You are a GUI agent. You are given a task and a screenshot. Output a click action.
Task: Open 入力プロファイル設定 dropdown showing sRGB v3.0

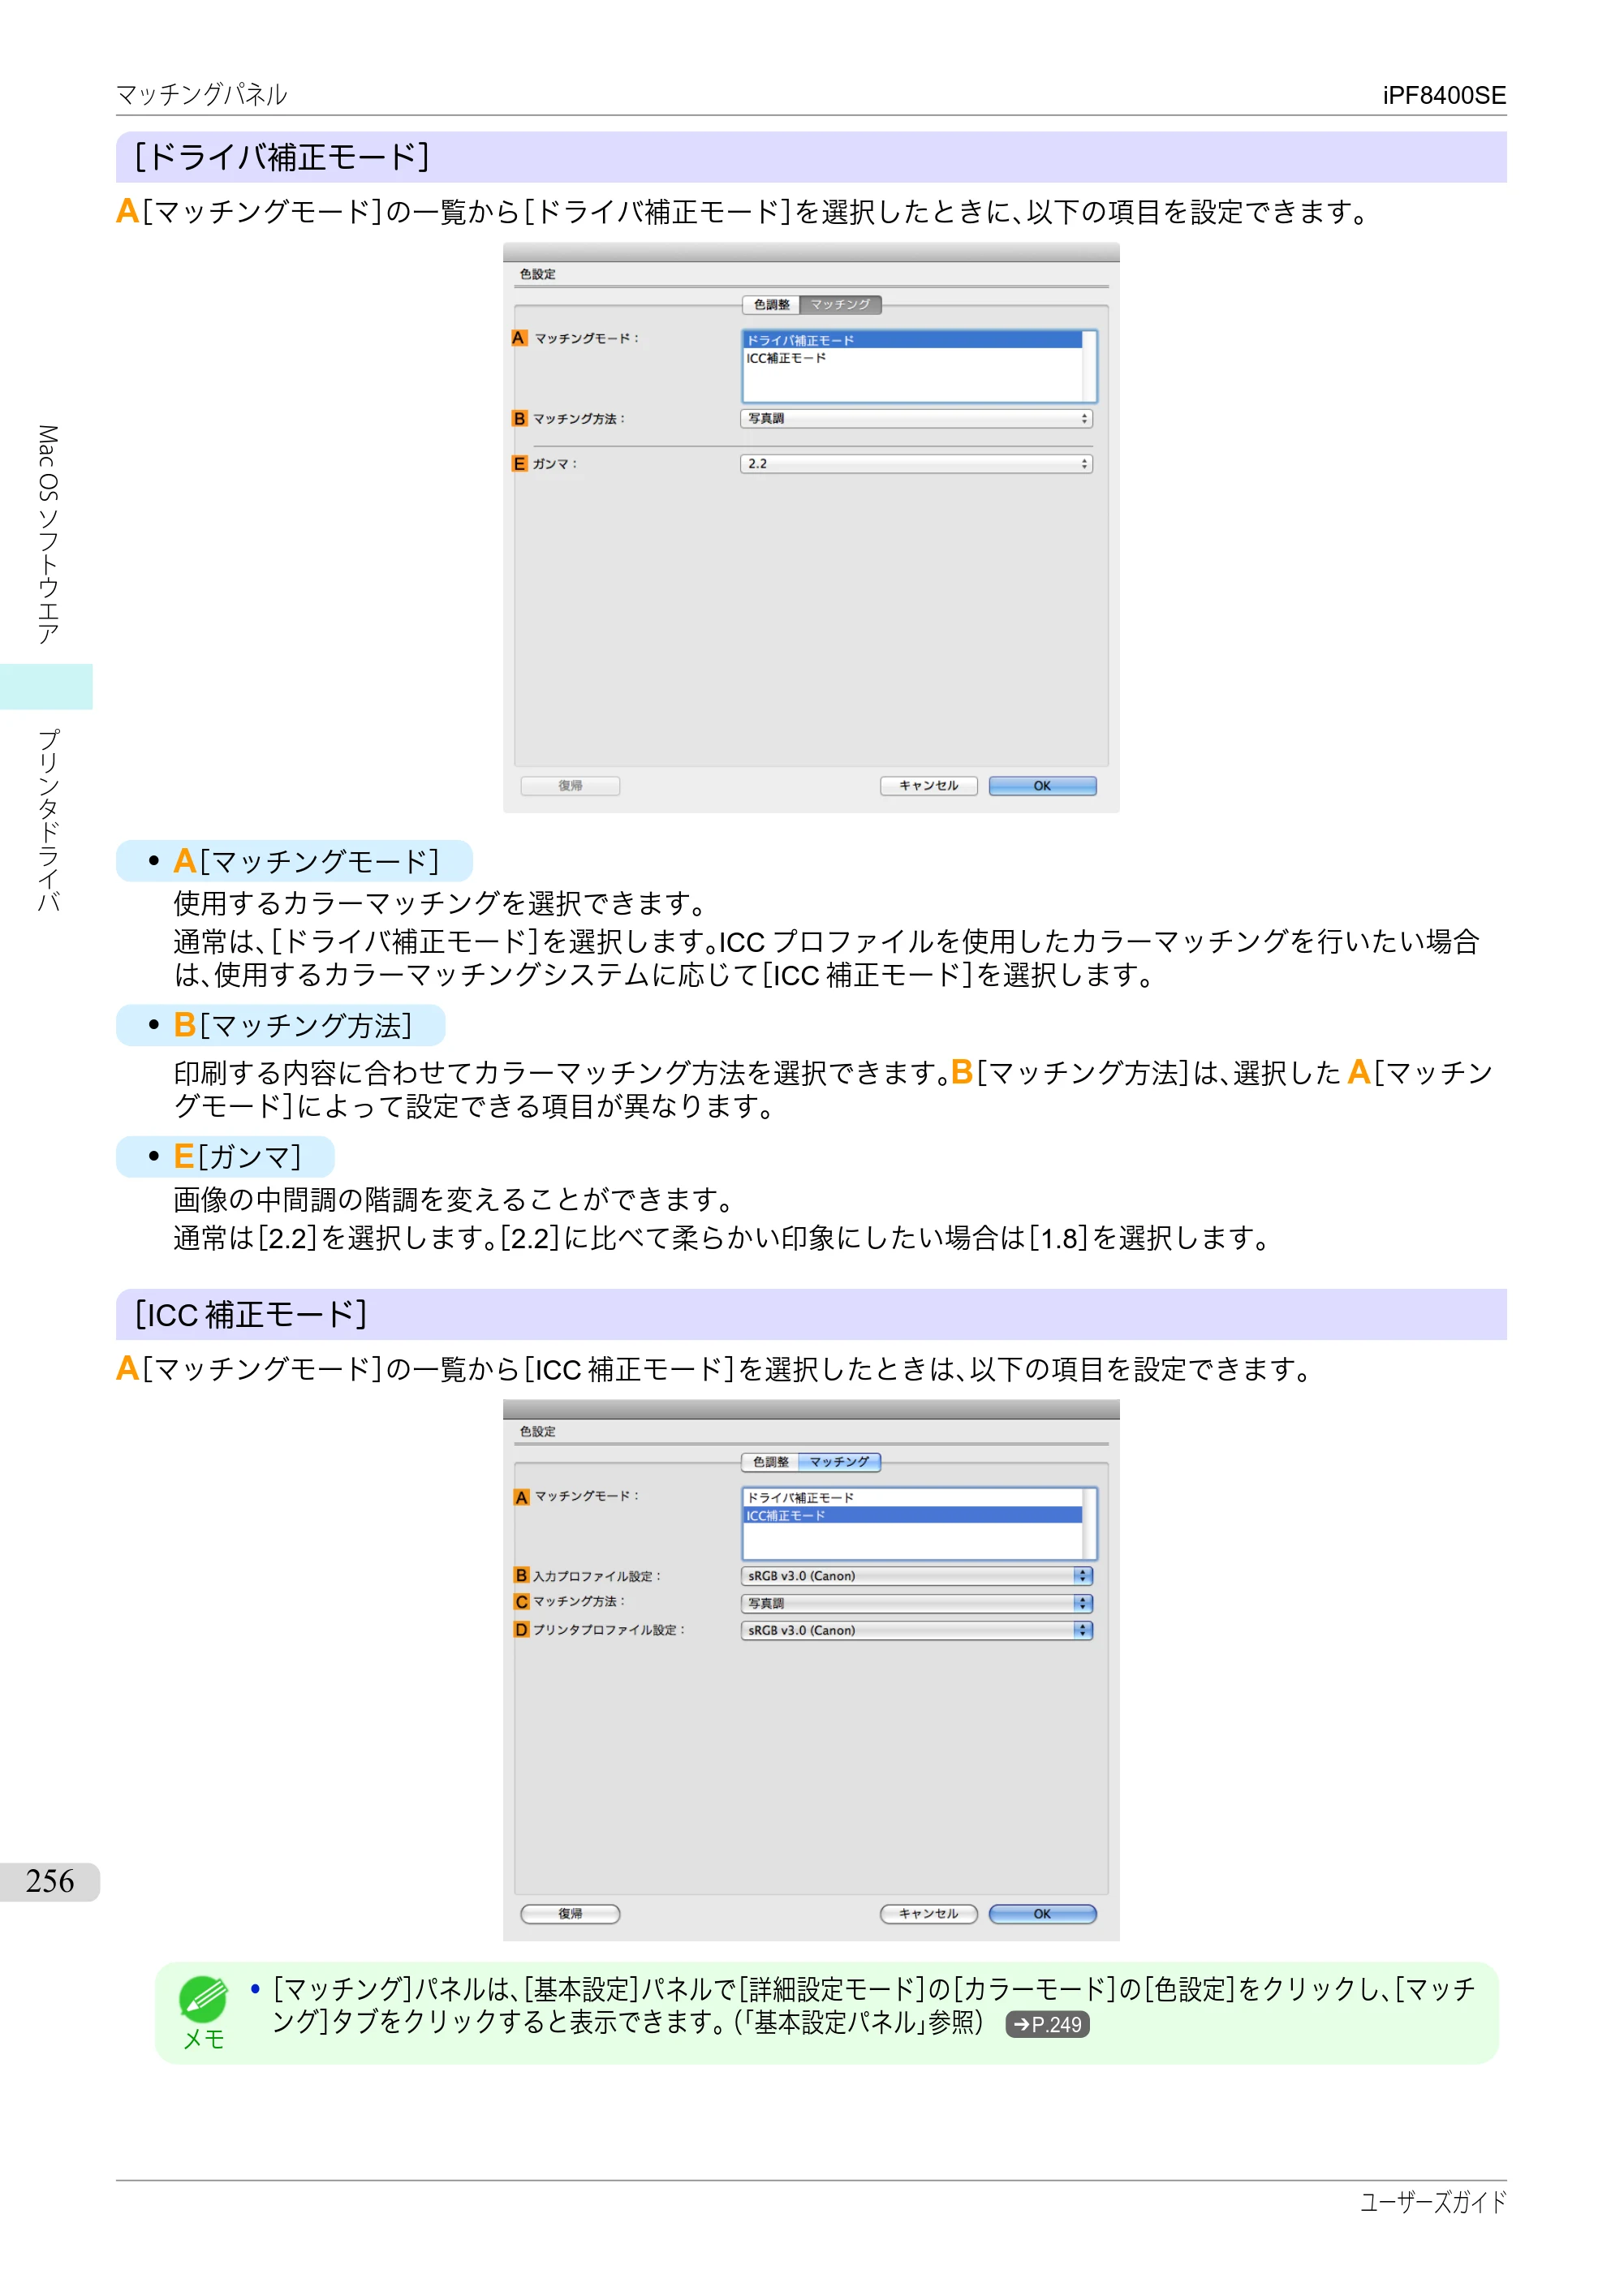coord(916,1576)
